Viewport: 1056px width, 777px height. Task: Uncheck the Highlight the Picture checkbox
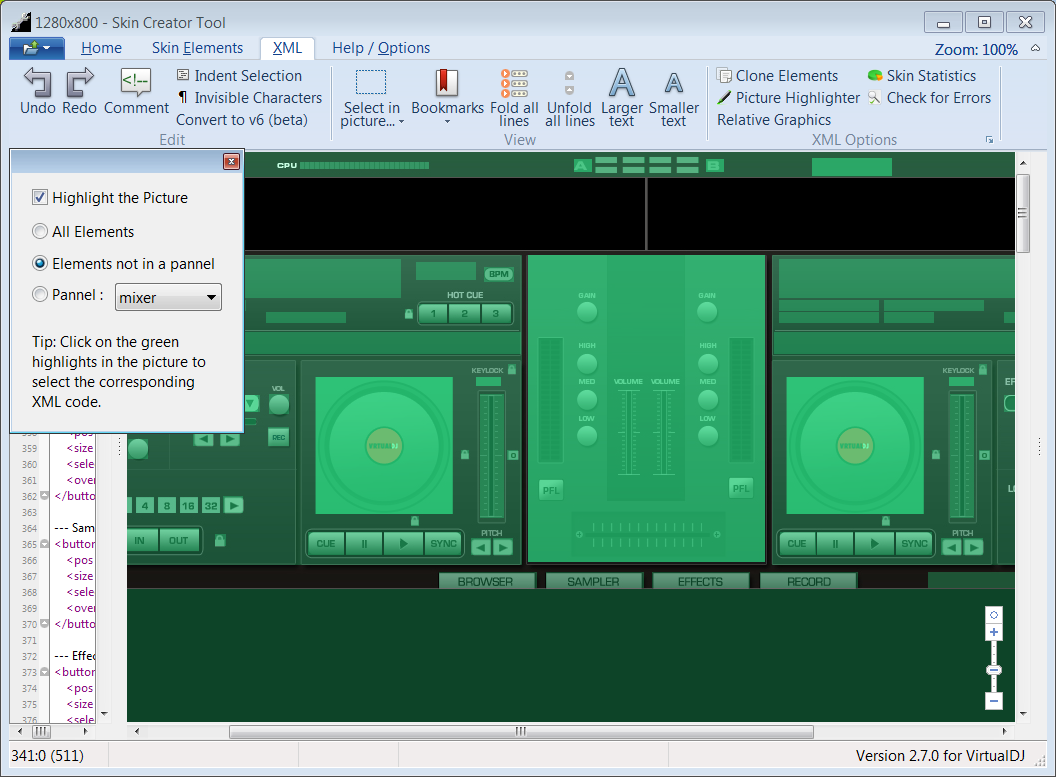(x=40, y=198)
